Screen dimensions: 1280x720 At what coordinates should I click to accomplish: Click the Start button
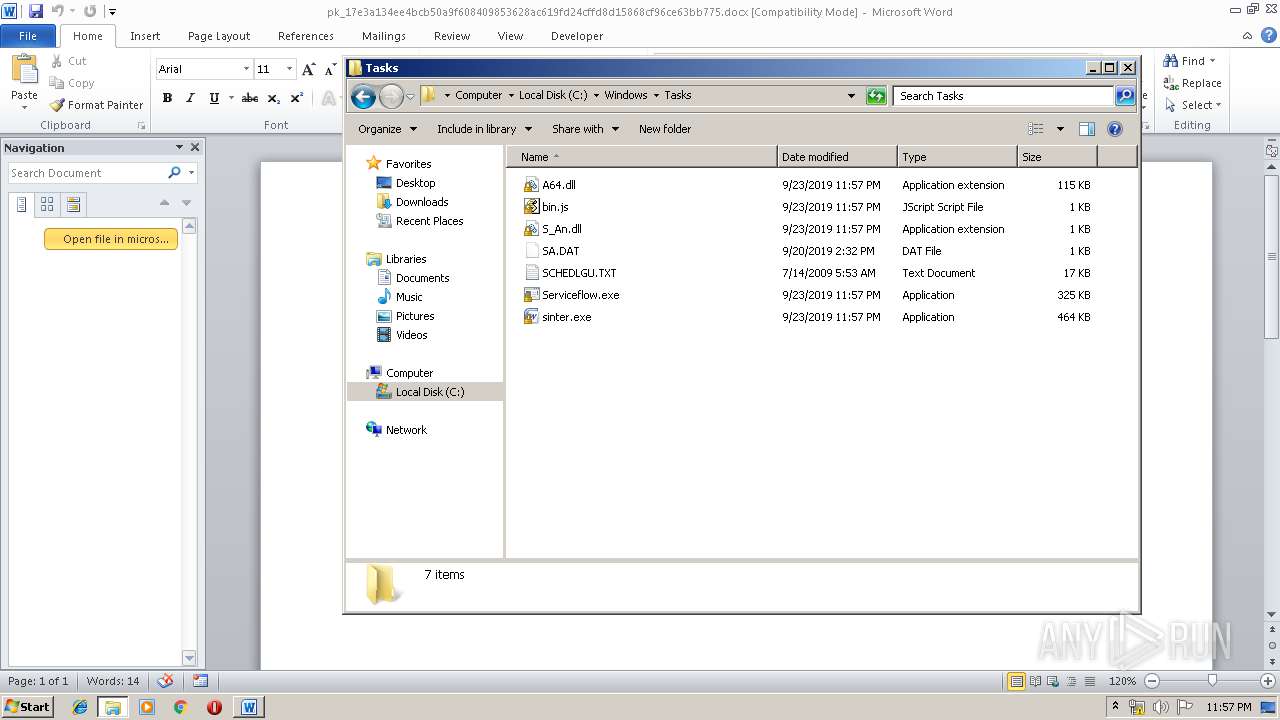[x=28, y=706]
